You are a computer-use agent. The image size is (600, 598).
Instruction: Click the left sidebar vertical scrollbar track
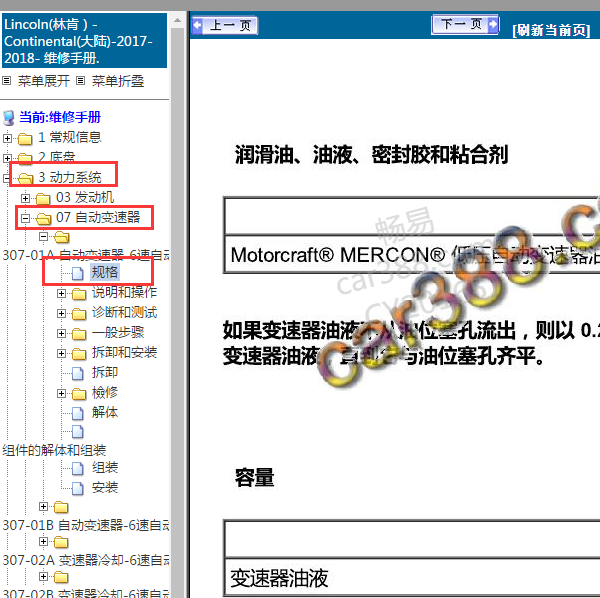[177, 312]
